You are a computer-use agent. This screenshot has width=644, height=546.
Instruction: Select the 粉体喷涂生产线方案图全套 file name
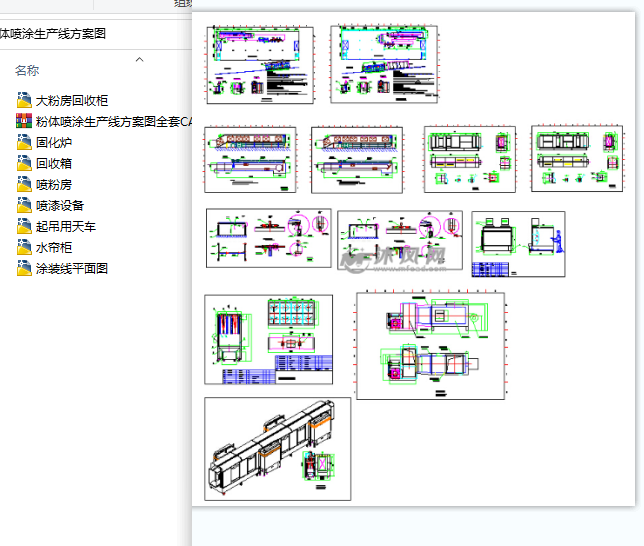point(114,122)
